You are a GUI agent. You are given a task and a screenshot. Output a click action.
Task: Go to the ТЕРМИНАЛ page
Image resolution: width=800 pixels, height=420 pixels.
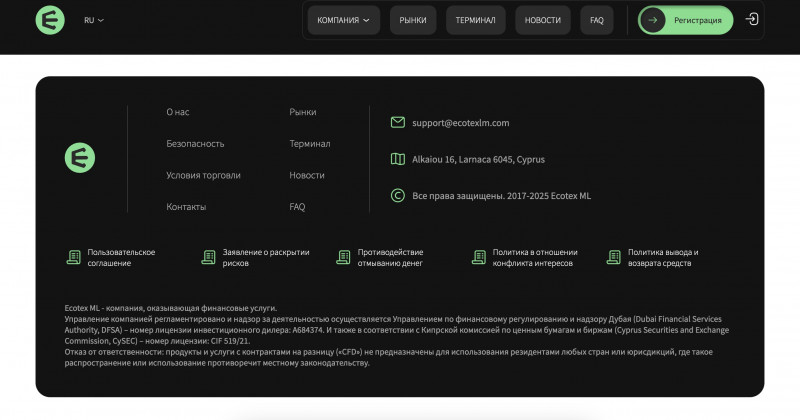click(476, 20)
